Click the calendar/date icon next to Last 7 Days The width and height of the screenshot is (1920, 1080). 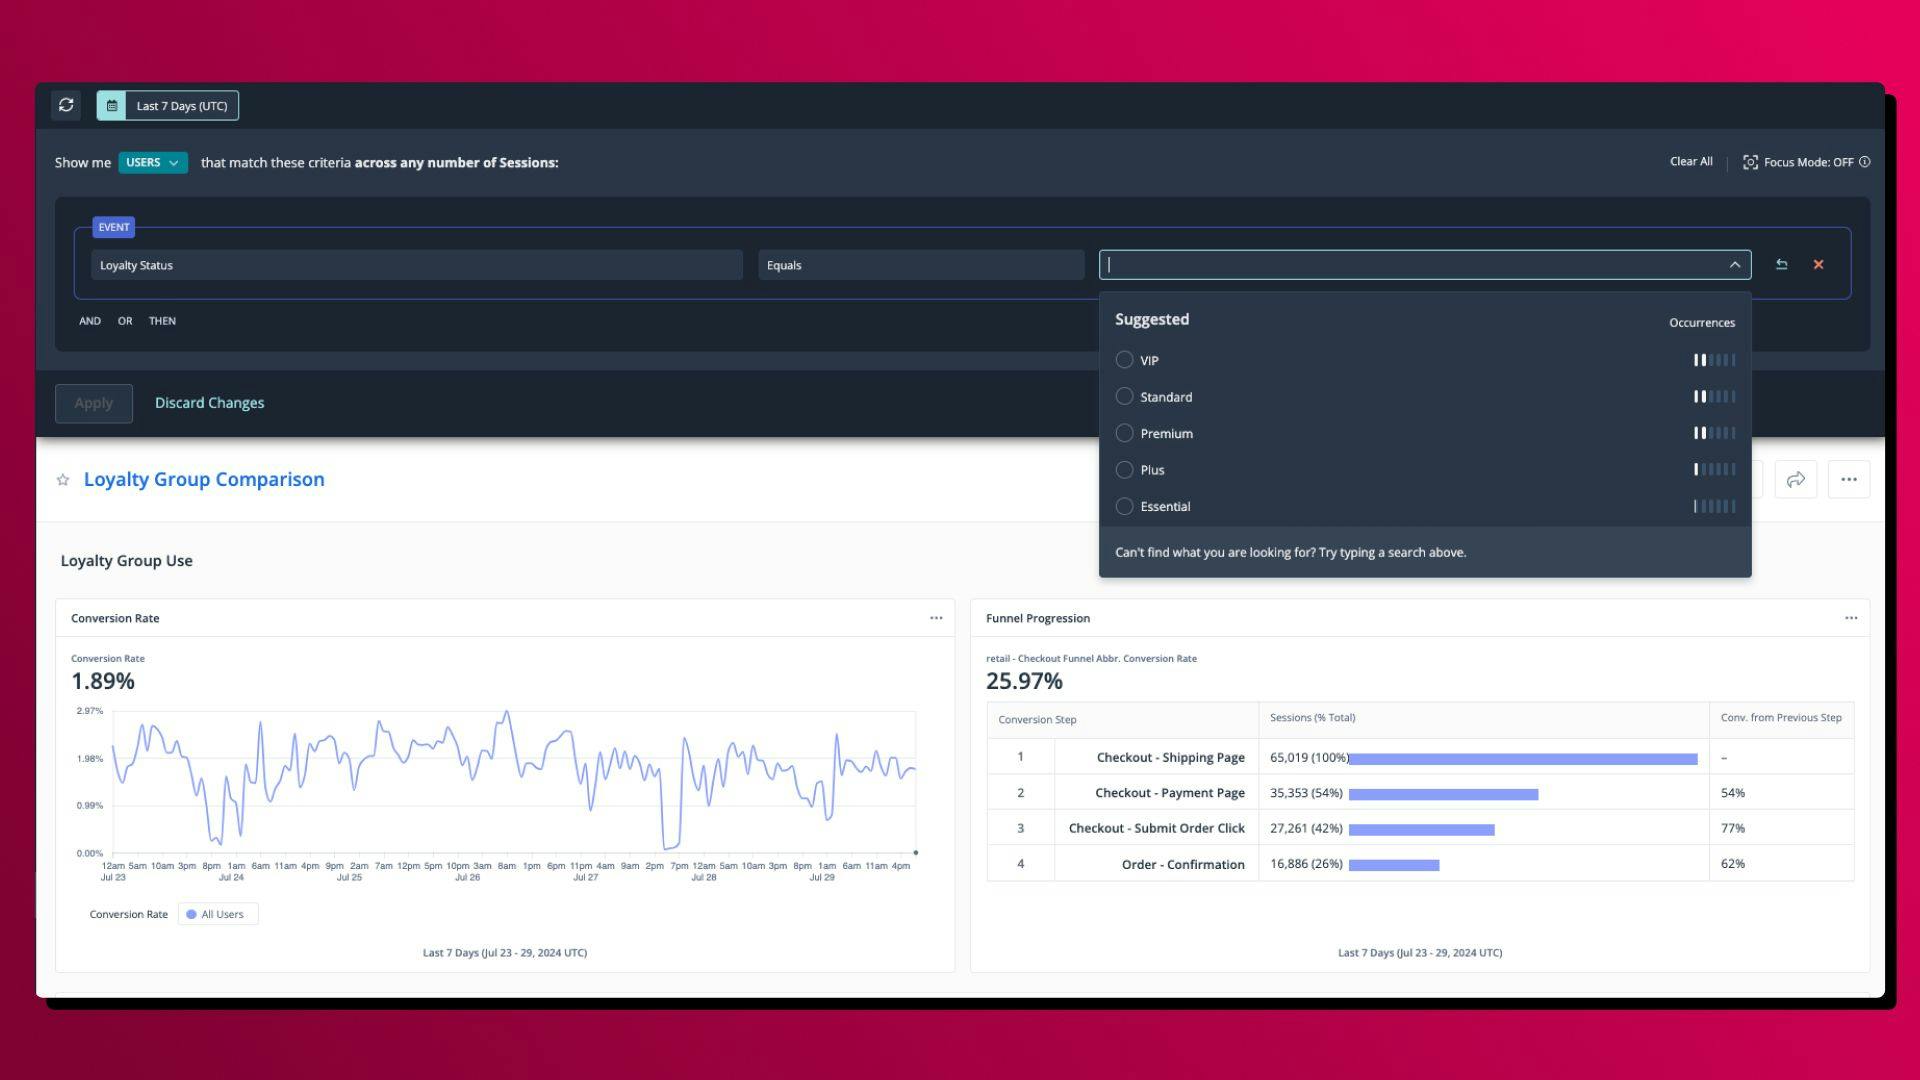click(111, 104)
